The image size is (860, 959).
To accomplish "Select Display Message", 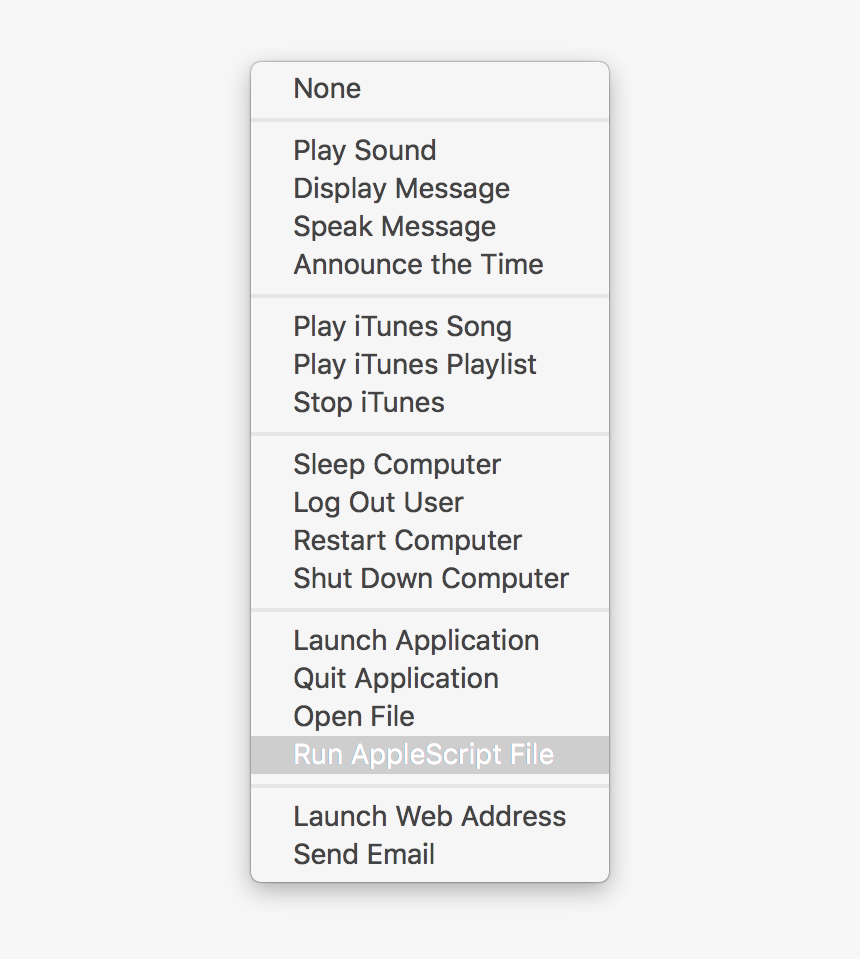I will tap(401, 188).
